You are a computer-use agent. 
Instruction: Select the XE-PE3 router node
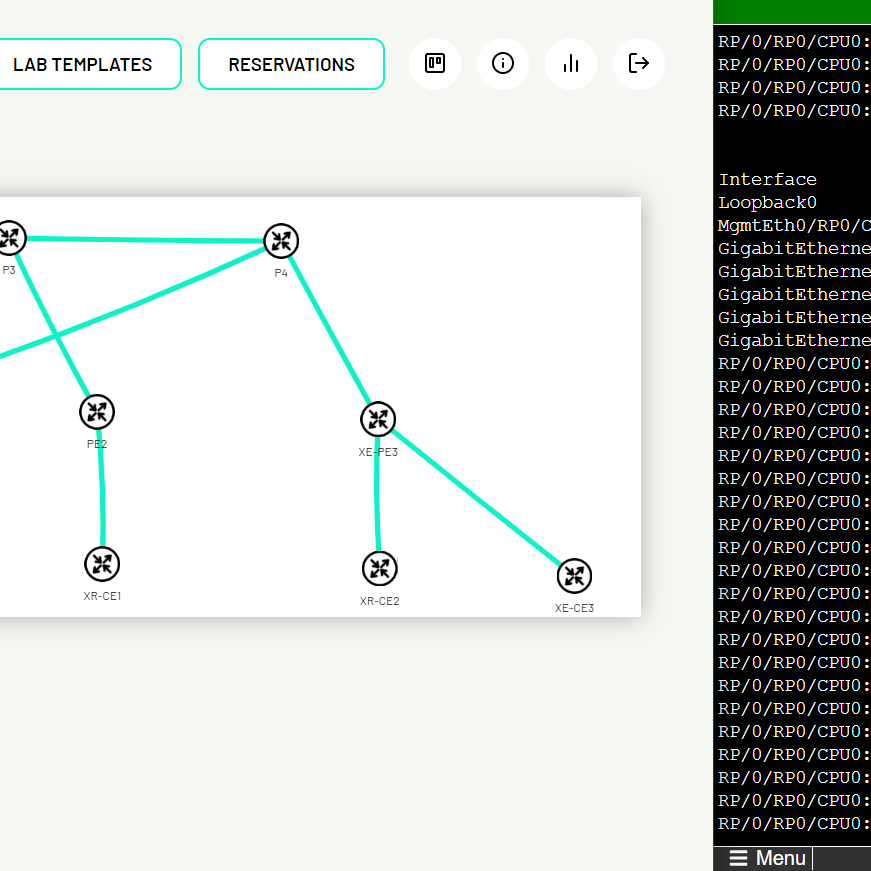[378, 420]
